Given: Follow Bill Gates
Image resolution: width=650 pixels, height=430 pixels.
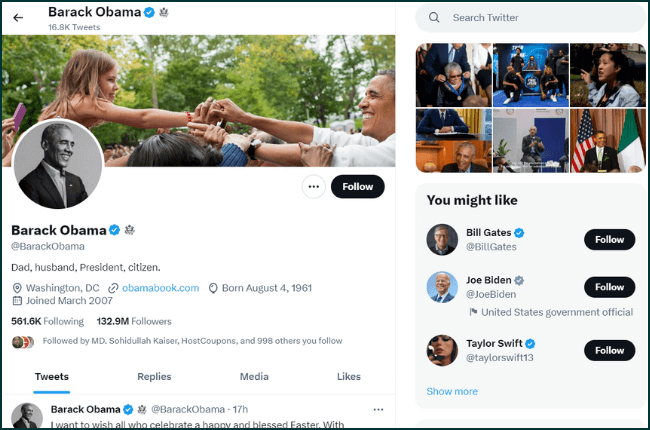Looking at the screenshot, I should (609, 240).
